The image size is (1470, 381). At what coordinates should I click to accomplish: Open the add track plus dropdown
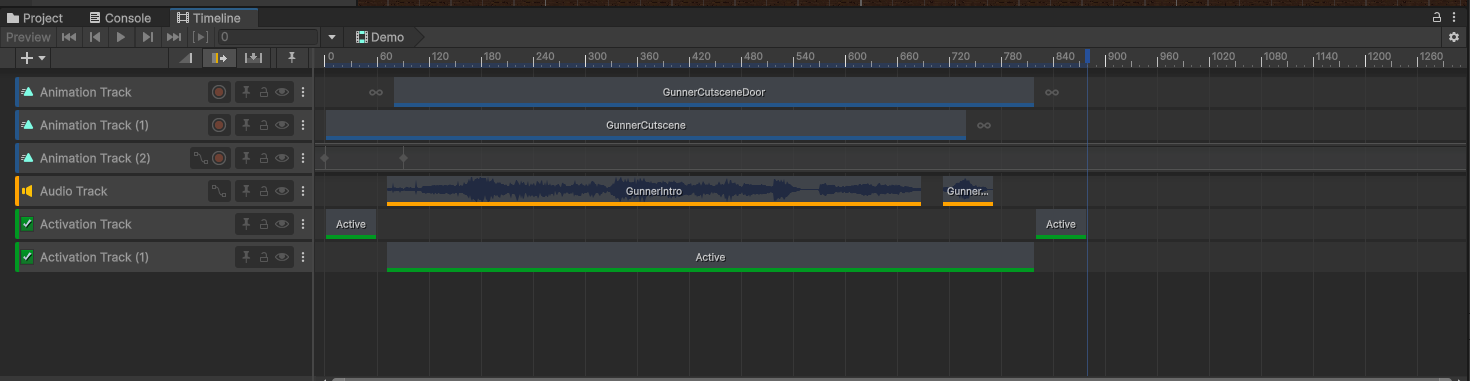(x=33, y=58)
